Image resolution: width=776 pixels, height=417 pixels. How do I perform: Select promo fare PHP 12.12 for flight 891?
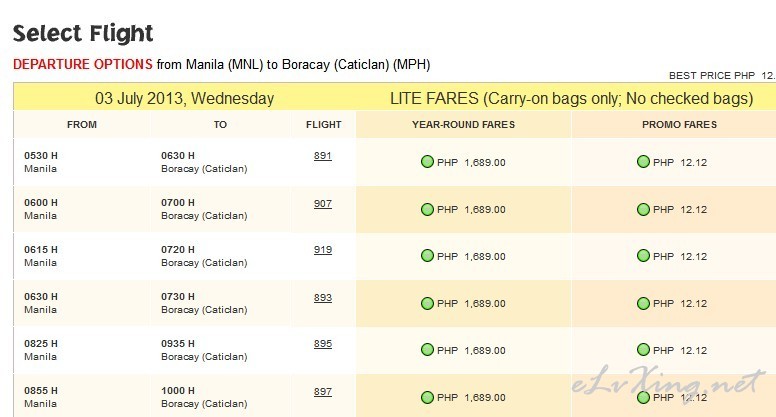[x=643, y=162]
